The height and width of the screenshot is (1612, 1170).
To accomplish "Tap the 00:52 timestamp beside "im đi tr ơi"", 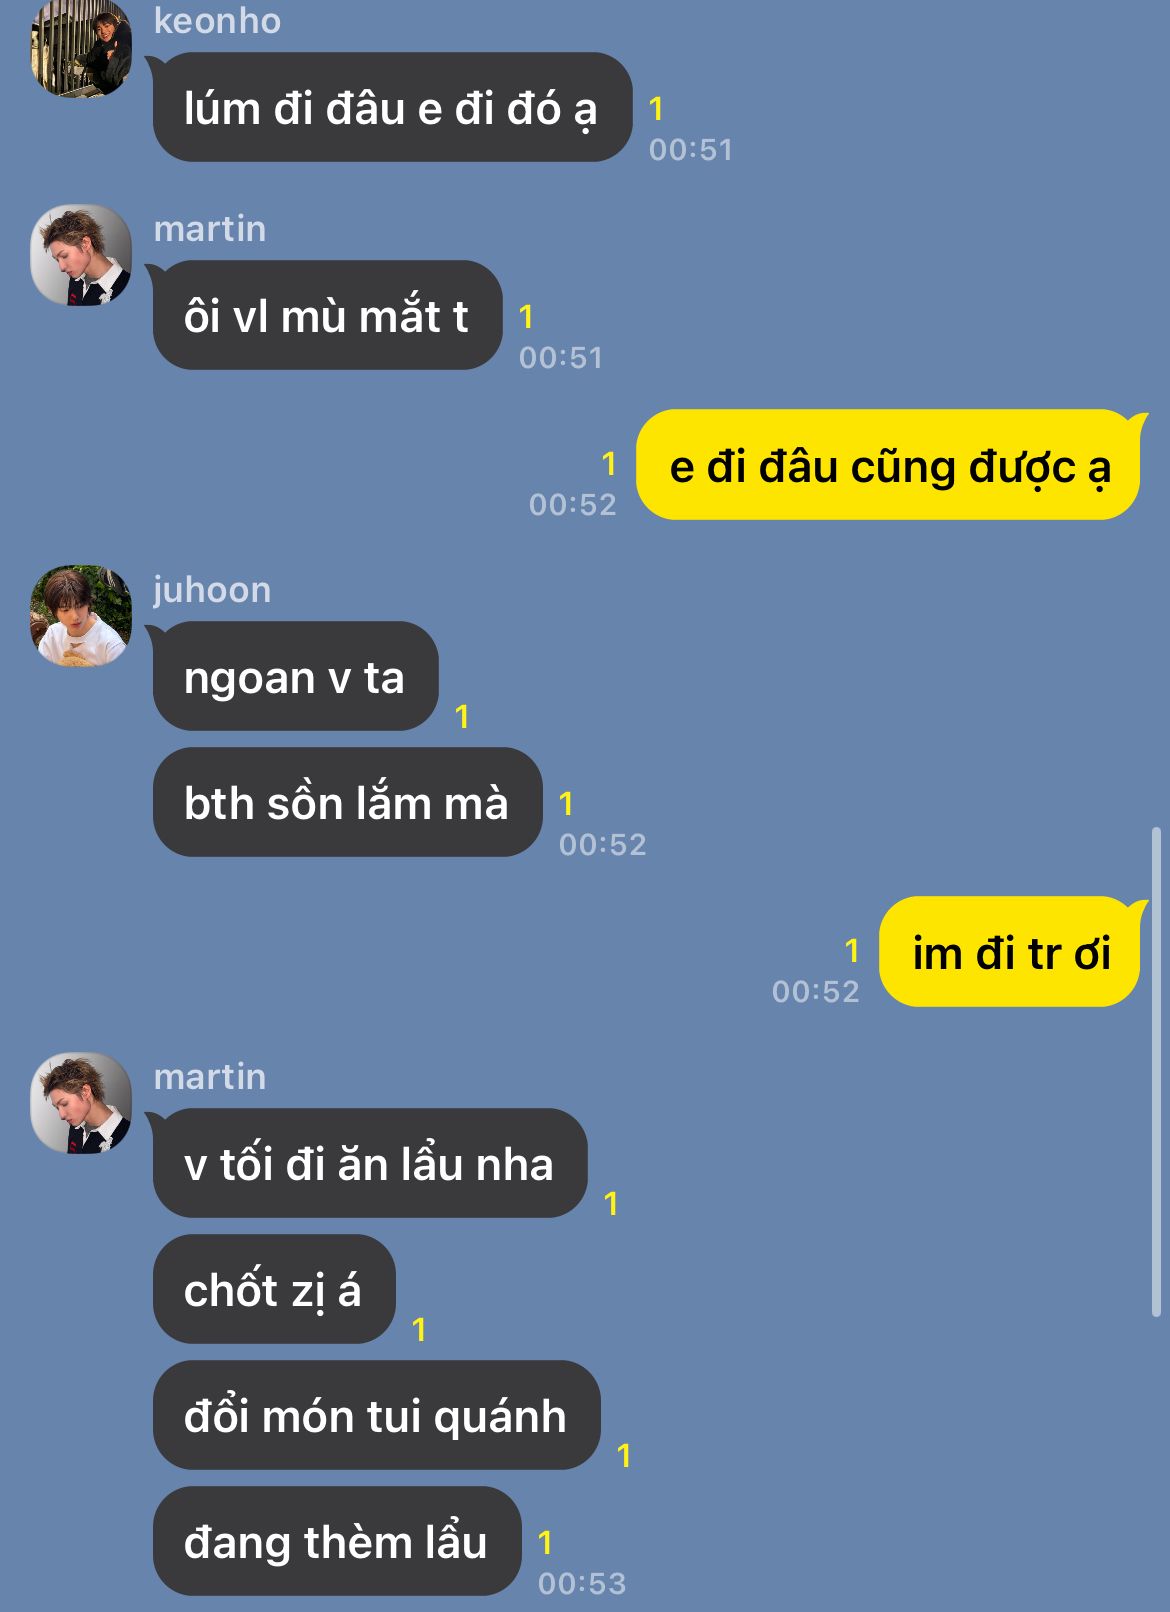I will coord(816,991).
